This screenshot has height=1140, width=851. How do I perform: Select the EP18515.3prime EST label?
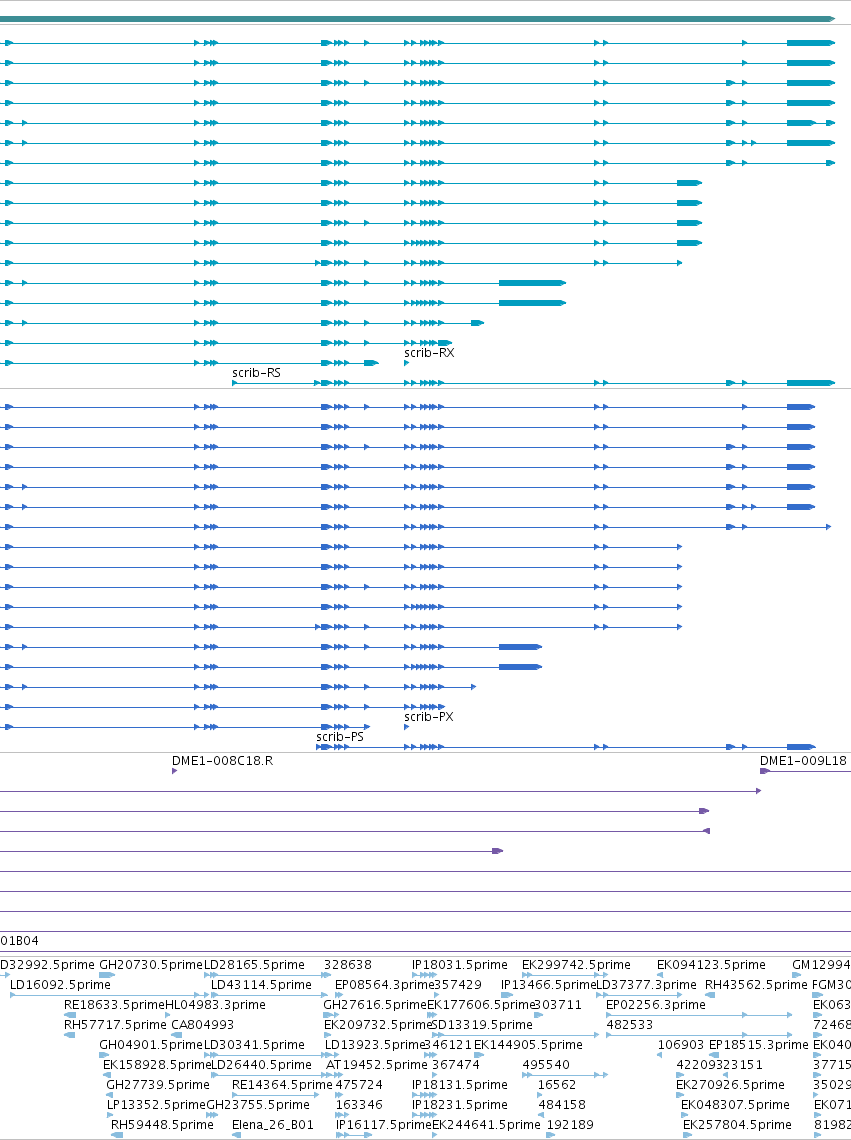coord(759,1045)
